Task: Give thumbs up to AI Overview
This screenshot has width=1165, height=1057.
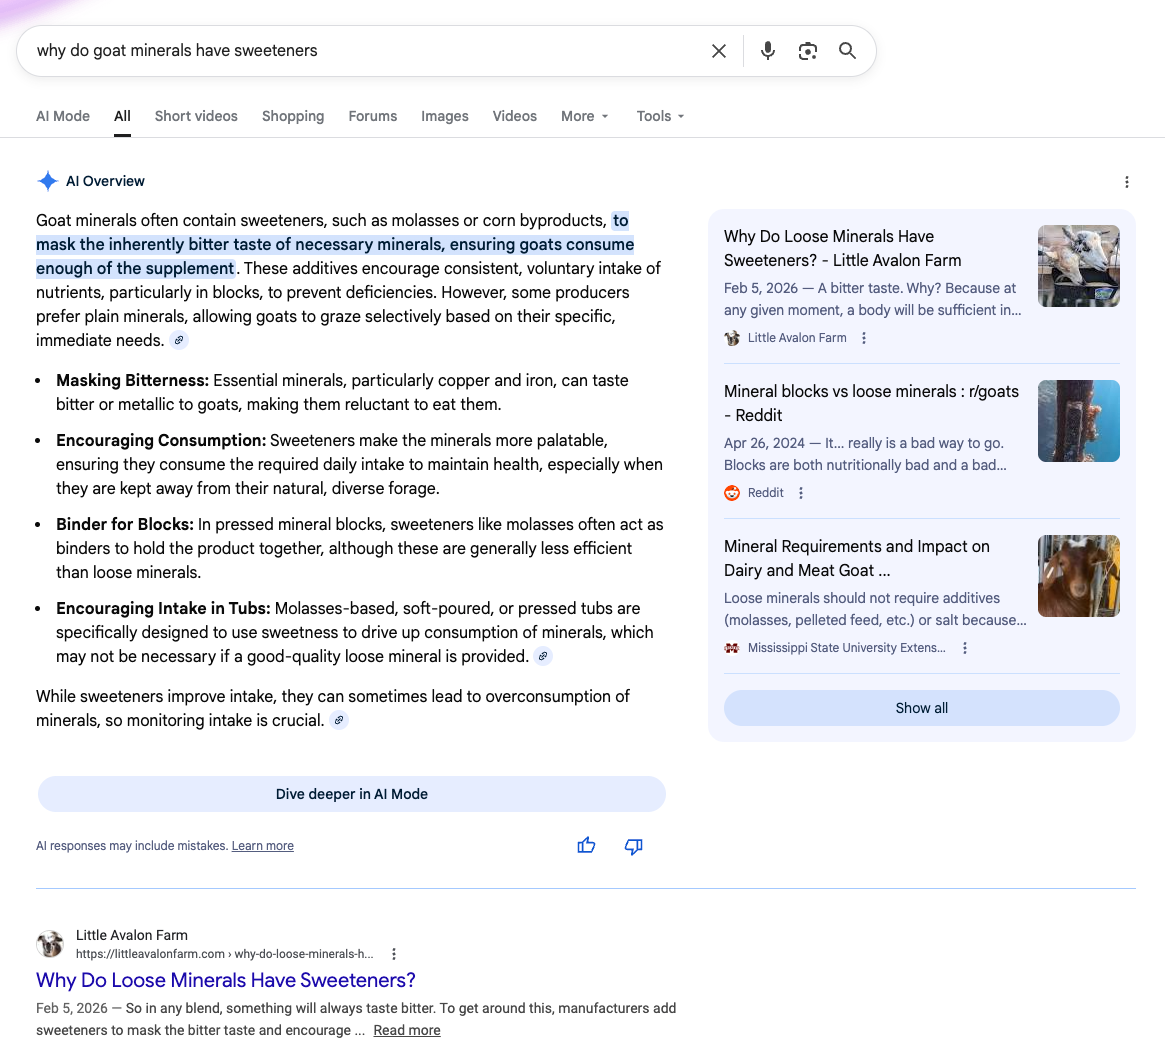Action: point(586,846)
